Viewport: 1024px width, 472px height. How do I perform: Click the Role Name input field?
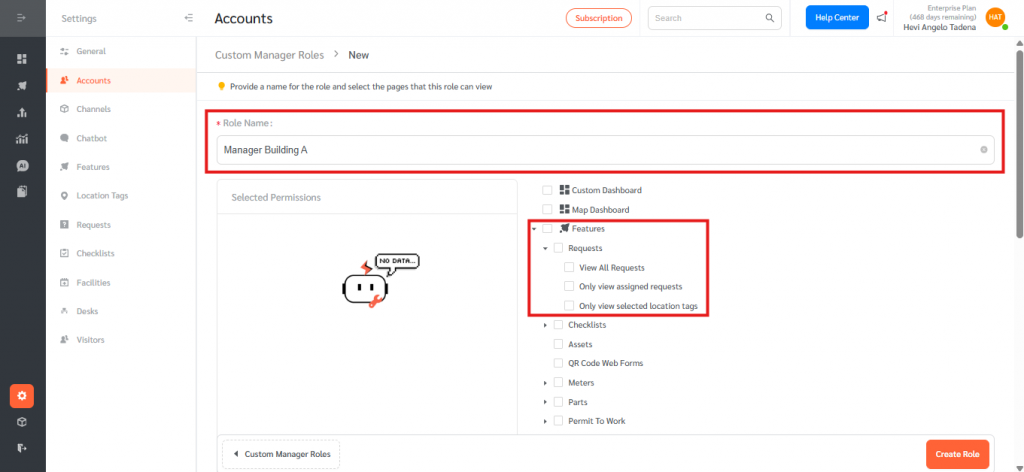(595, 150)
